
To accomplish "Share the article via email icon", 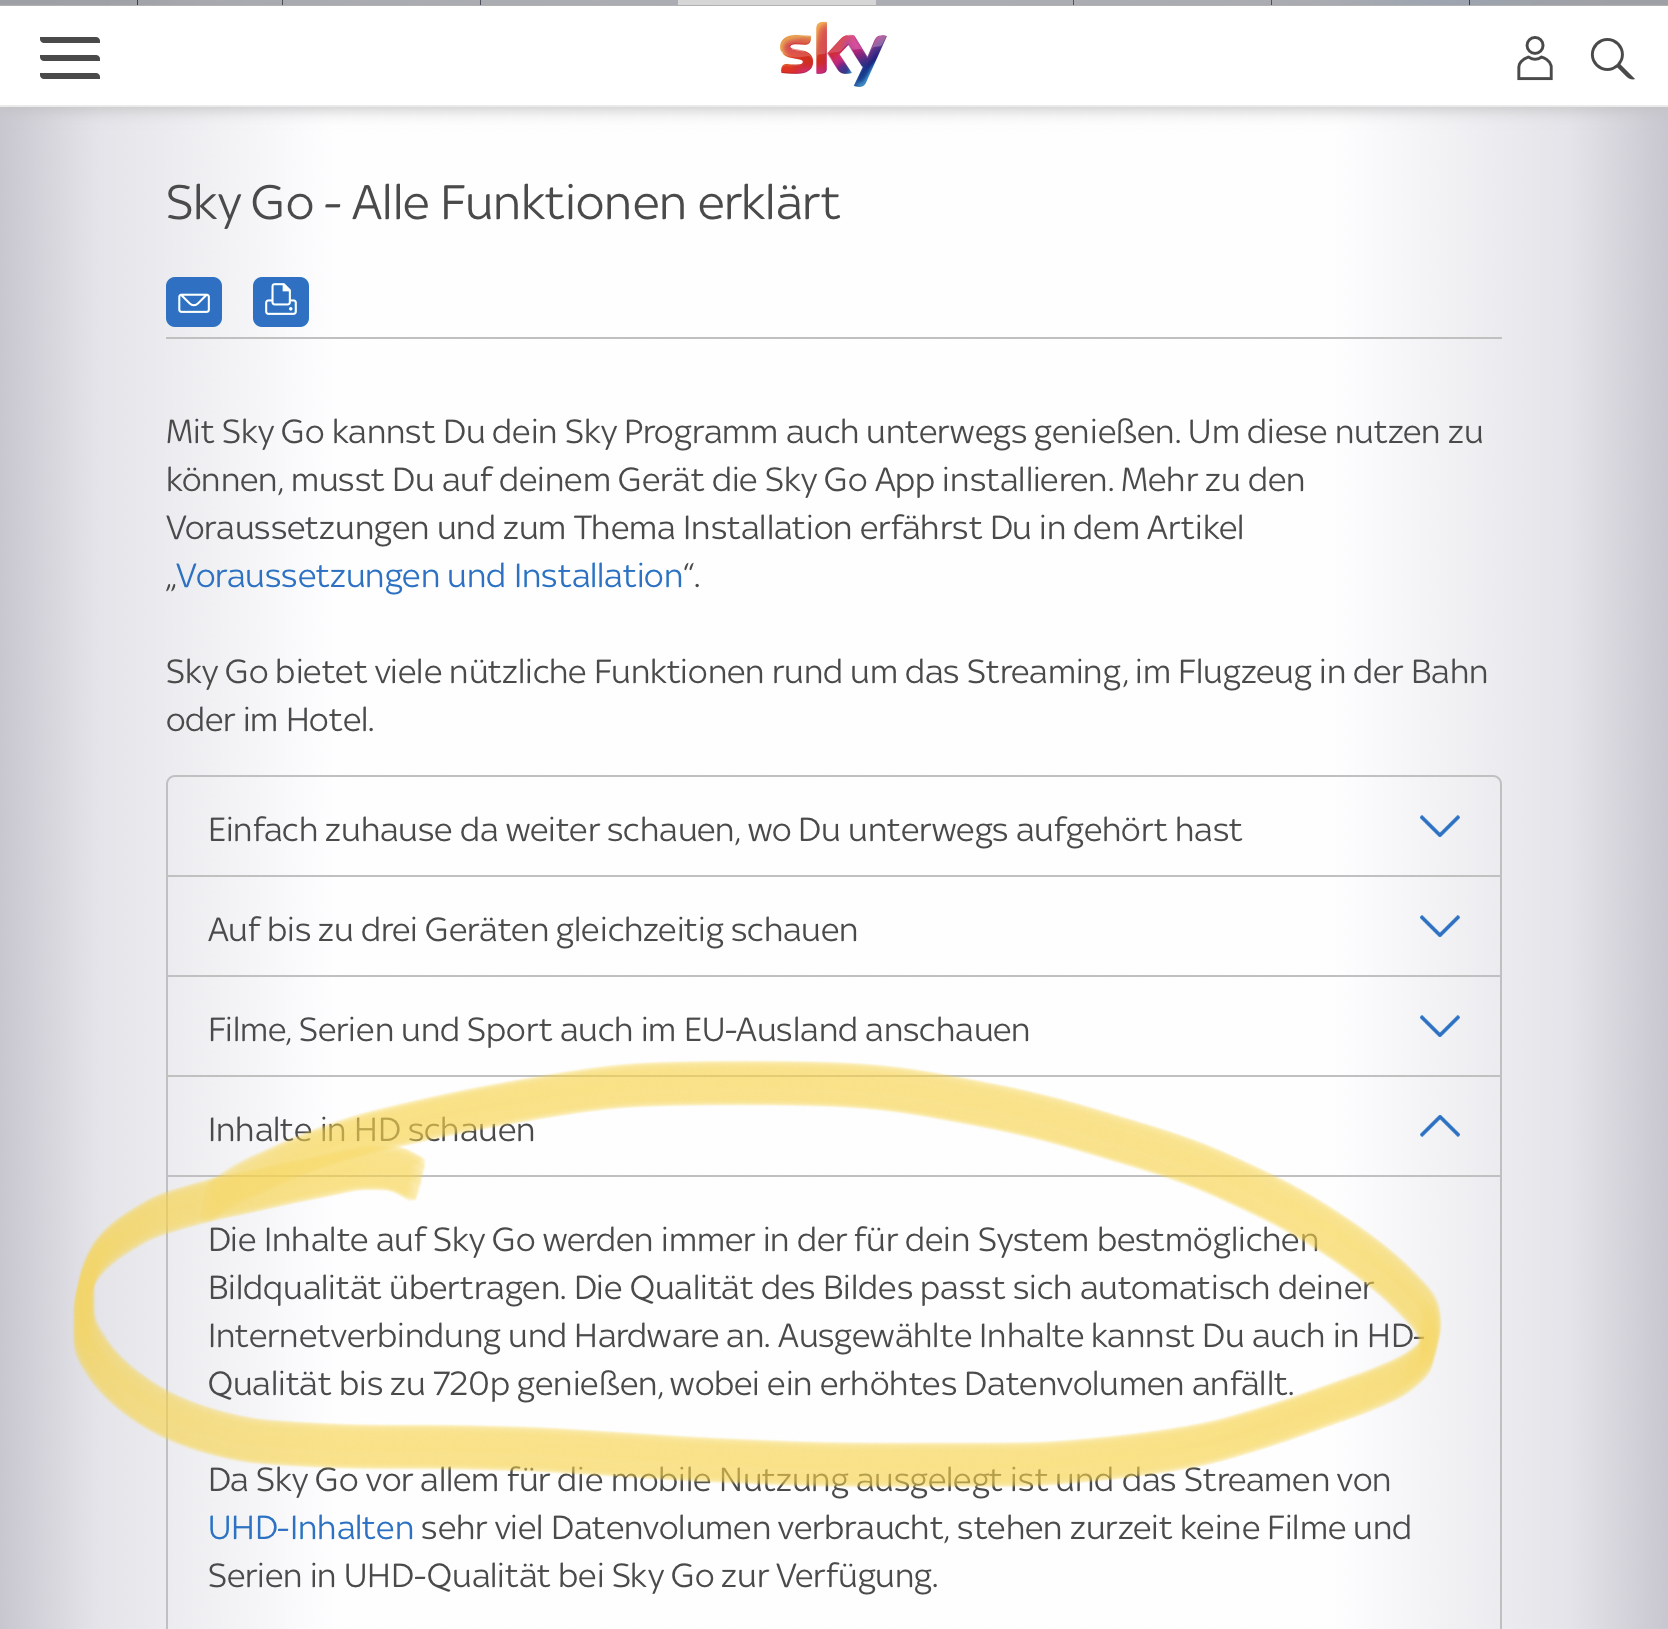I will point(194,302).
